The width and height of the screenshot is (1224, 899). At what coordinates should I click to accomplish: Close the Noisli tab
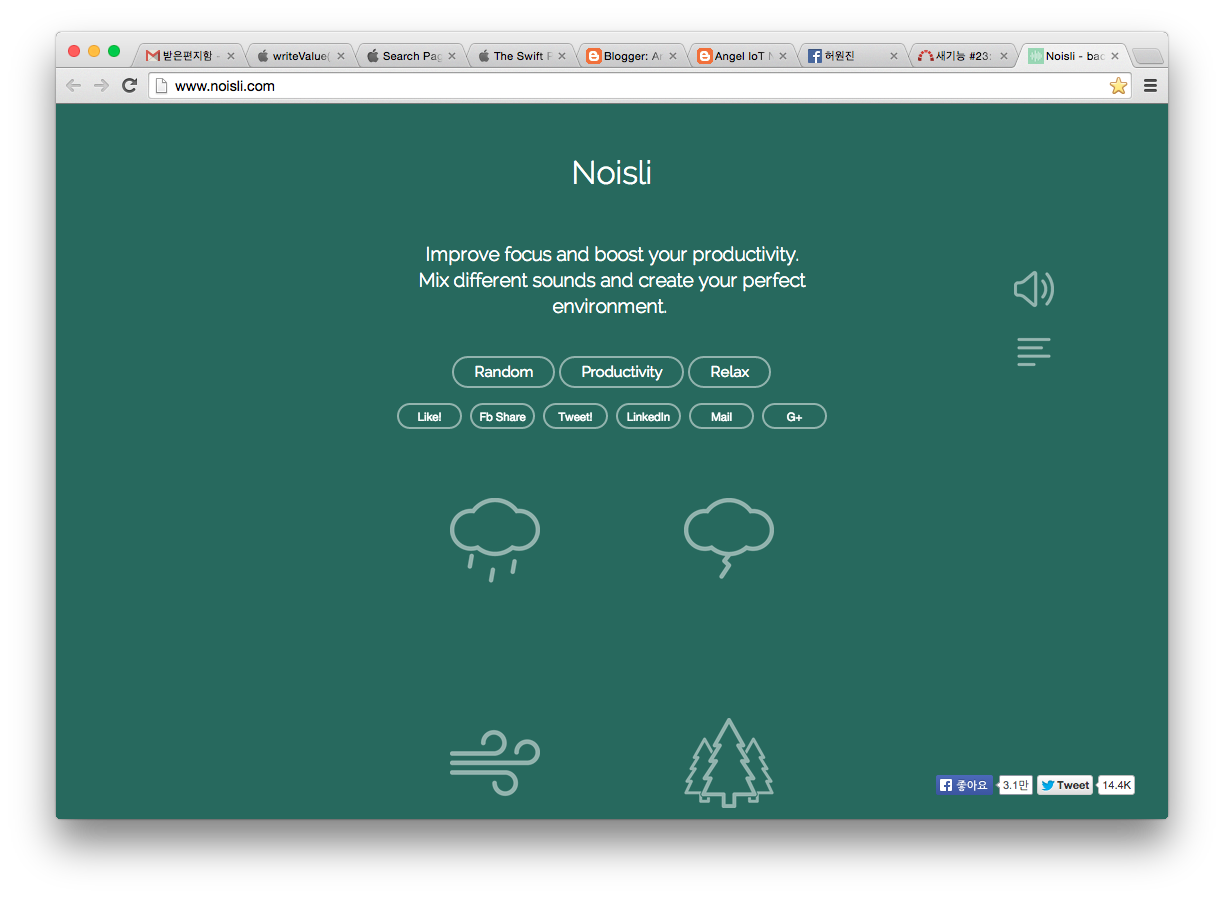[x=1115, y=56]
